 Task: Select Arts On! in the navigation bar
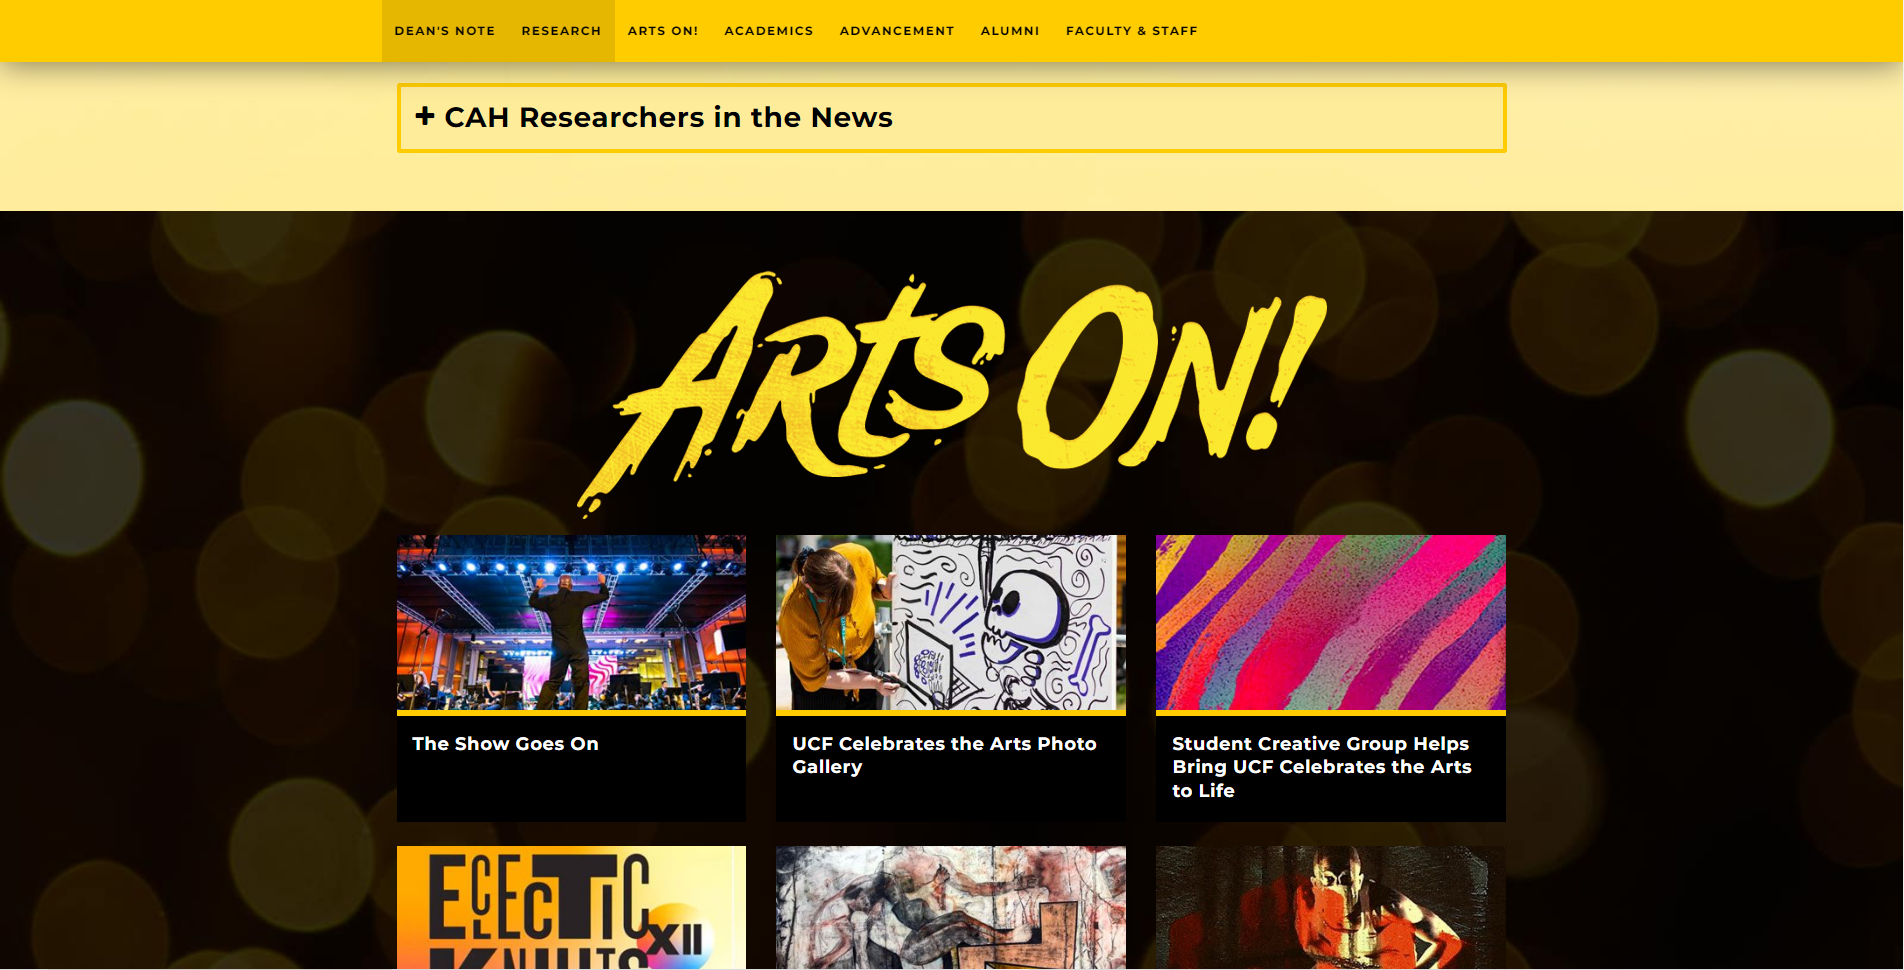coord(663,31)
